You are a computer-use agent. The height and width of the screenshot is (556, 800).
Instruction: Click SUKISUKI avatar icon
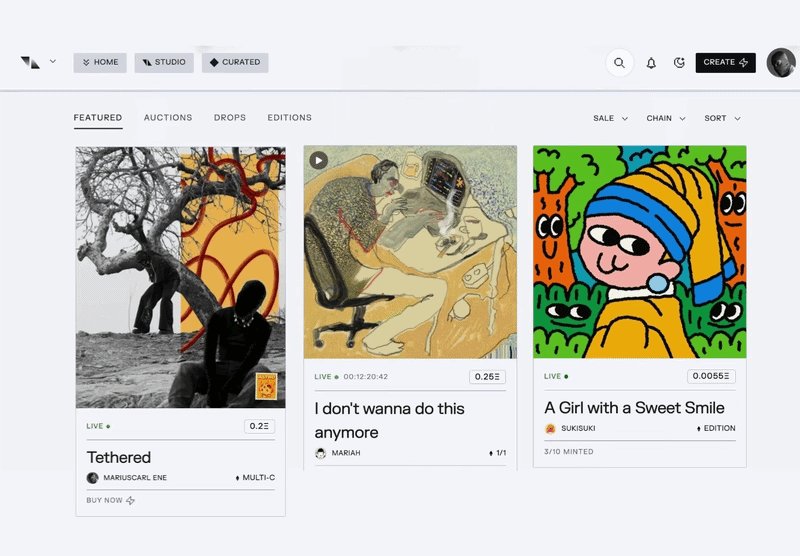point(550,428)
